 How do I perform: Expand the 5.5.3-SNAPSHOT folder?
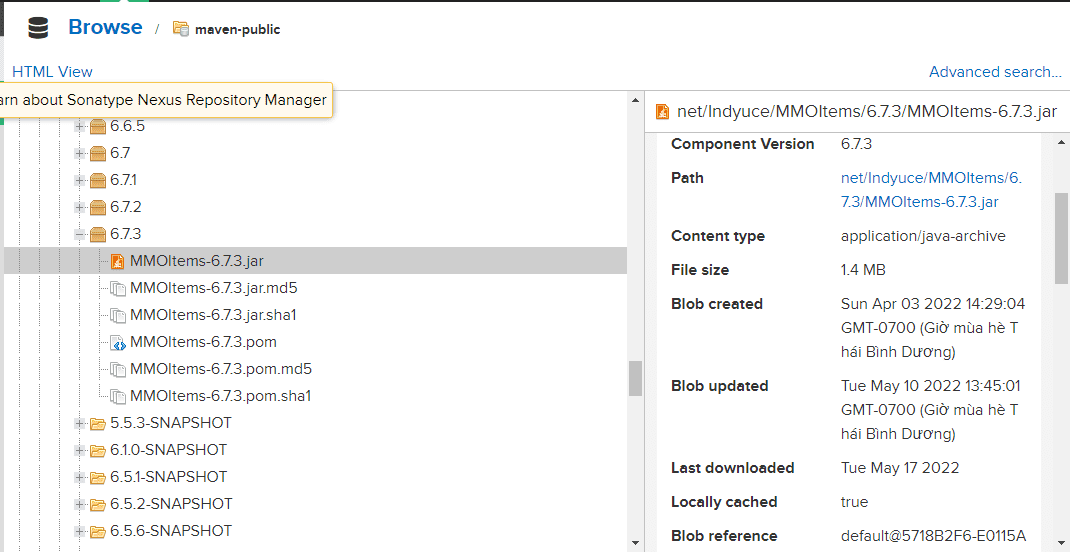pos(80,423)
